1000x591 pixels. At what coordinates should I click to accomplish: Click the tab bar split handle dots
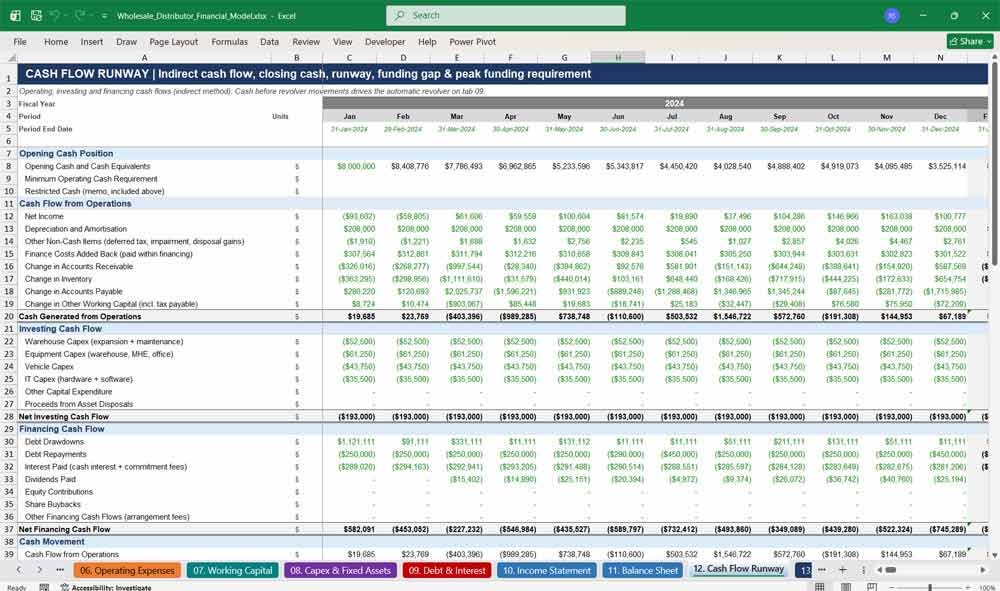pyautogui.click(x=863, y=570)
